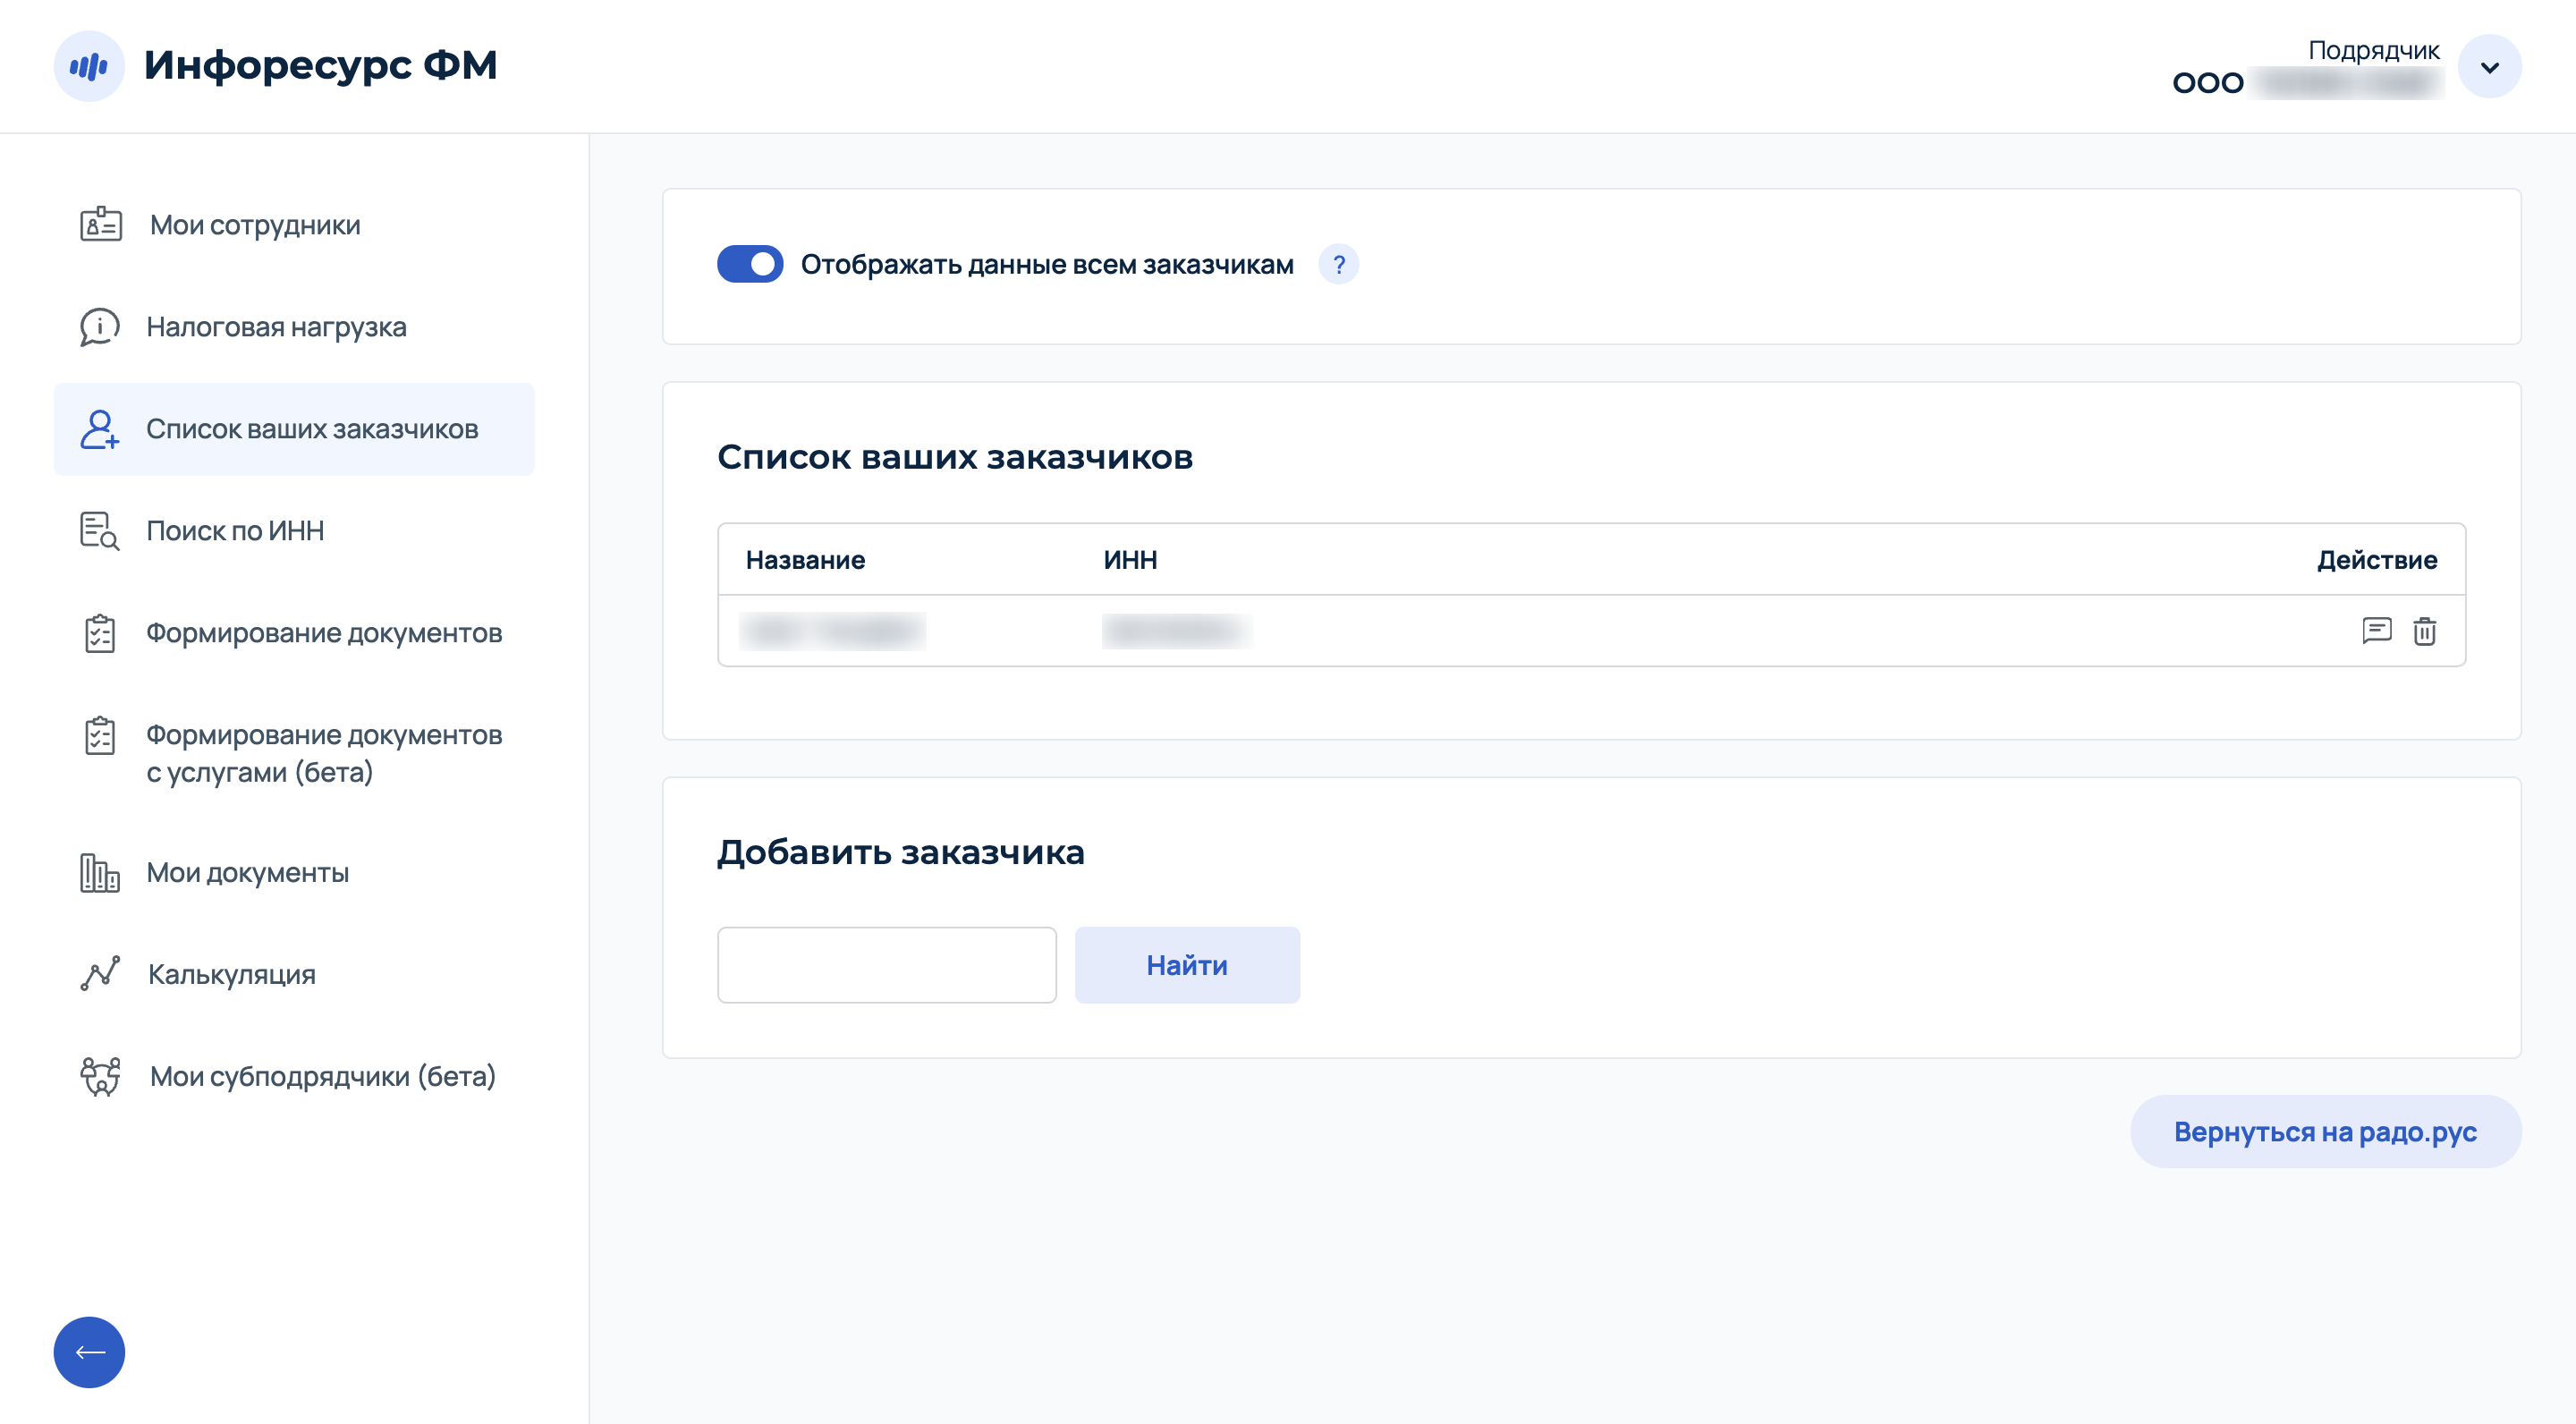The width and height of the screenshot is (2576, 1424).
Task: Open help tooltip question mark icon
Action: pos(1338,264)
